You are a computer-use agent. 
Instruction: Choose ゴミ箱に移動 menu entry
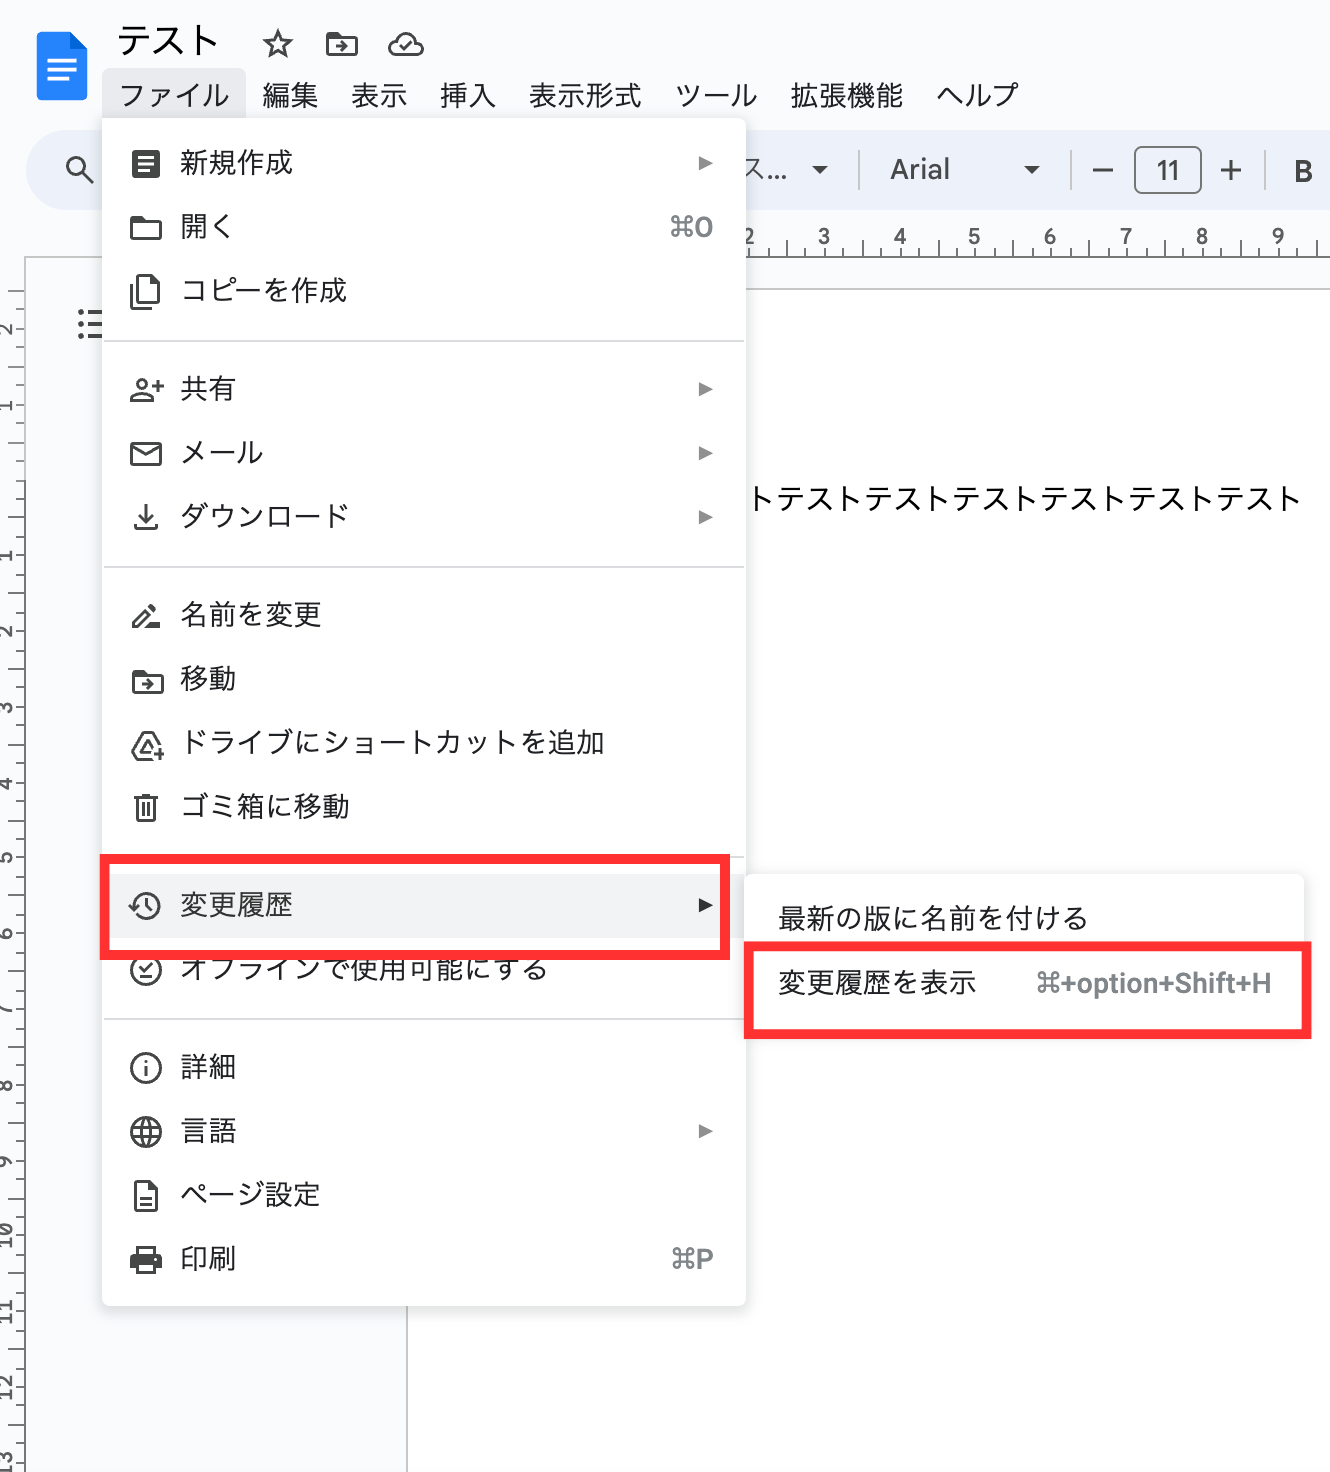[424, 807]
